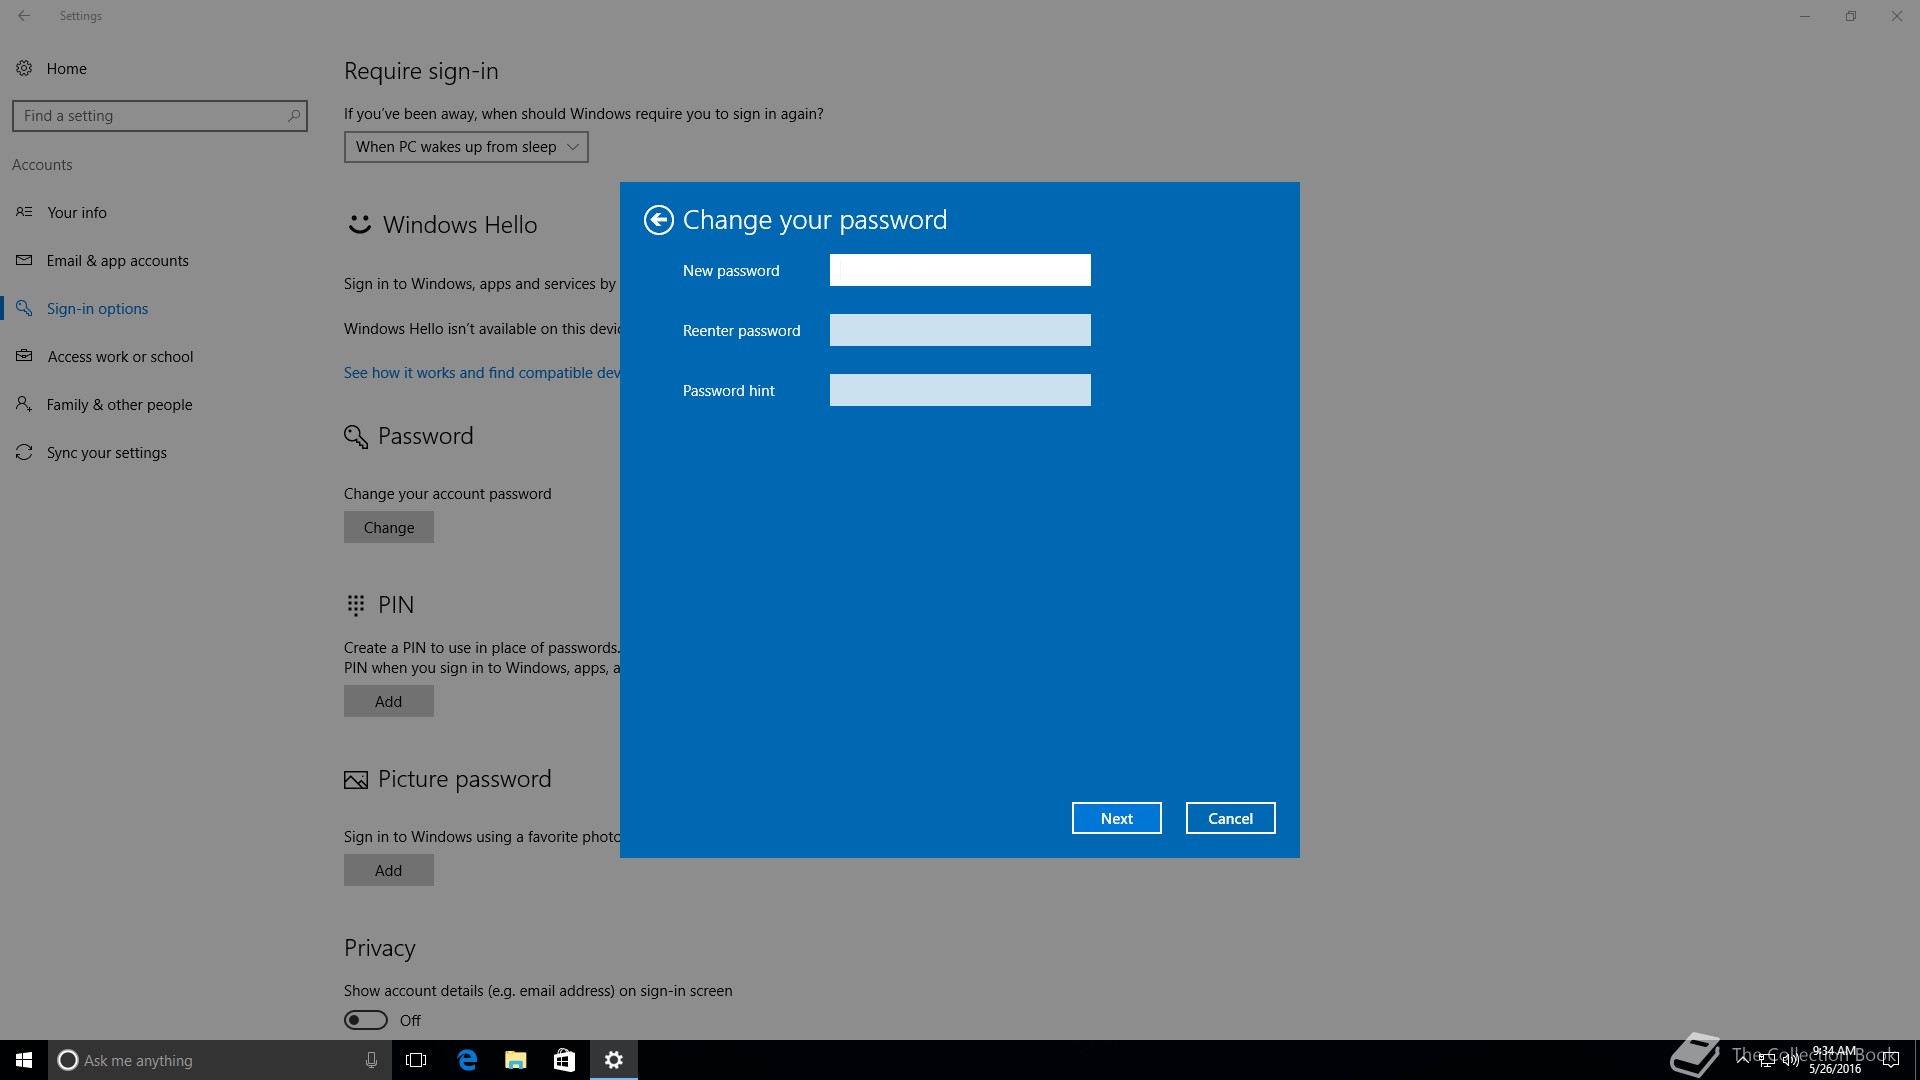Click the Home gear icon
1920x1080 pixels.
tap(24, 68)
